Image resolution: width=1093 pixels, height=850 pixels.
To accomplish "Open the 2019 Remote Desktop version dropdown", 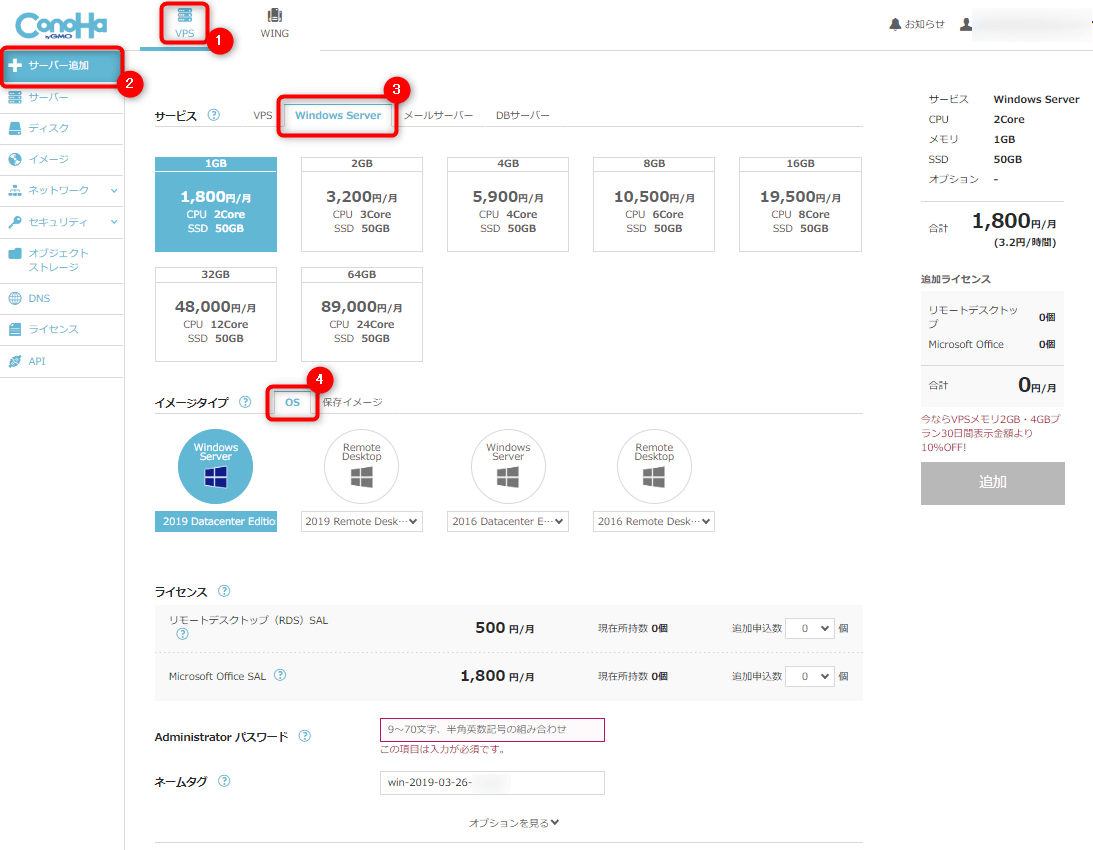I will (x=362, y=521).
